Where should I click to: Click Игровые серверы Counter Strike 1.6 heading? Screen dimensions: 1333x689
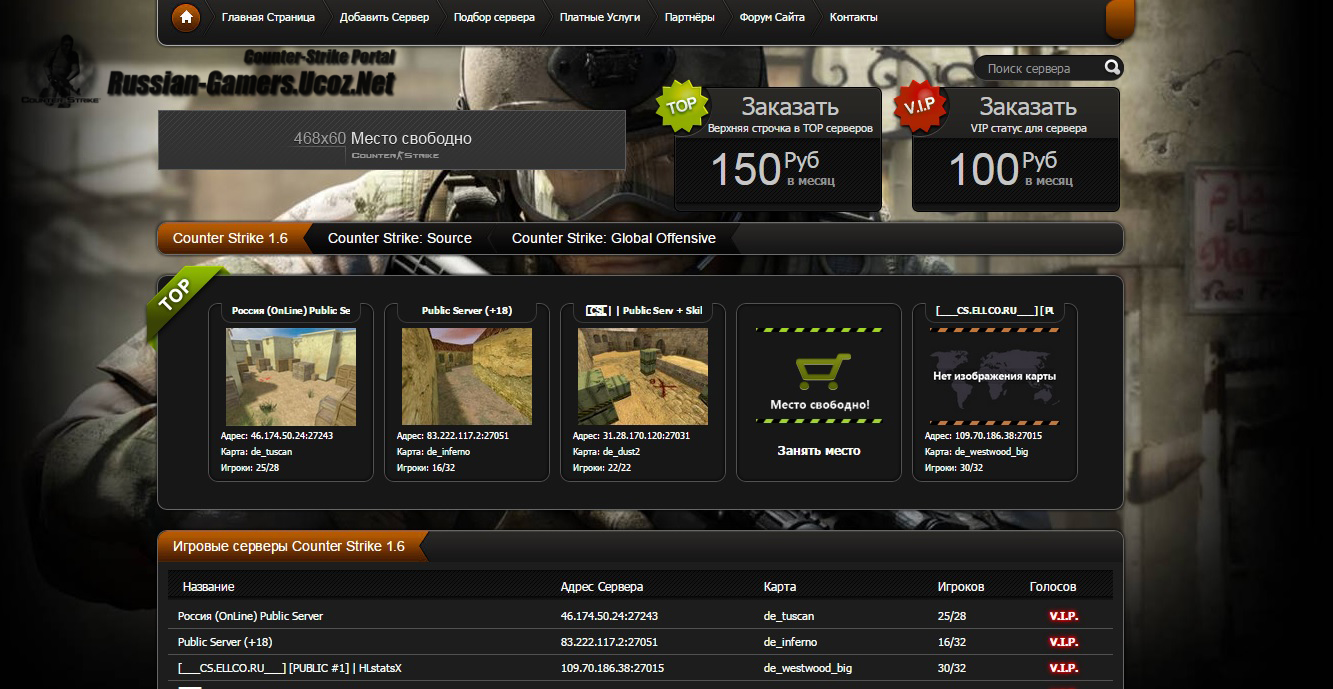pyautogui.click(x=288, y=546)
